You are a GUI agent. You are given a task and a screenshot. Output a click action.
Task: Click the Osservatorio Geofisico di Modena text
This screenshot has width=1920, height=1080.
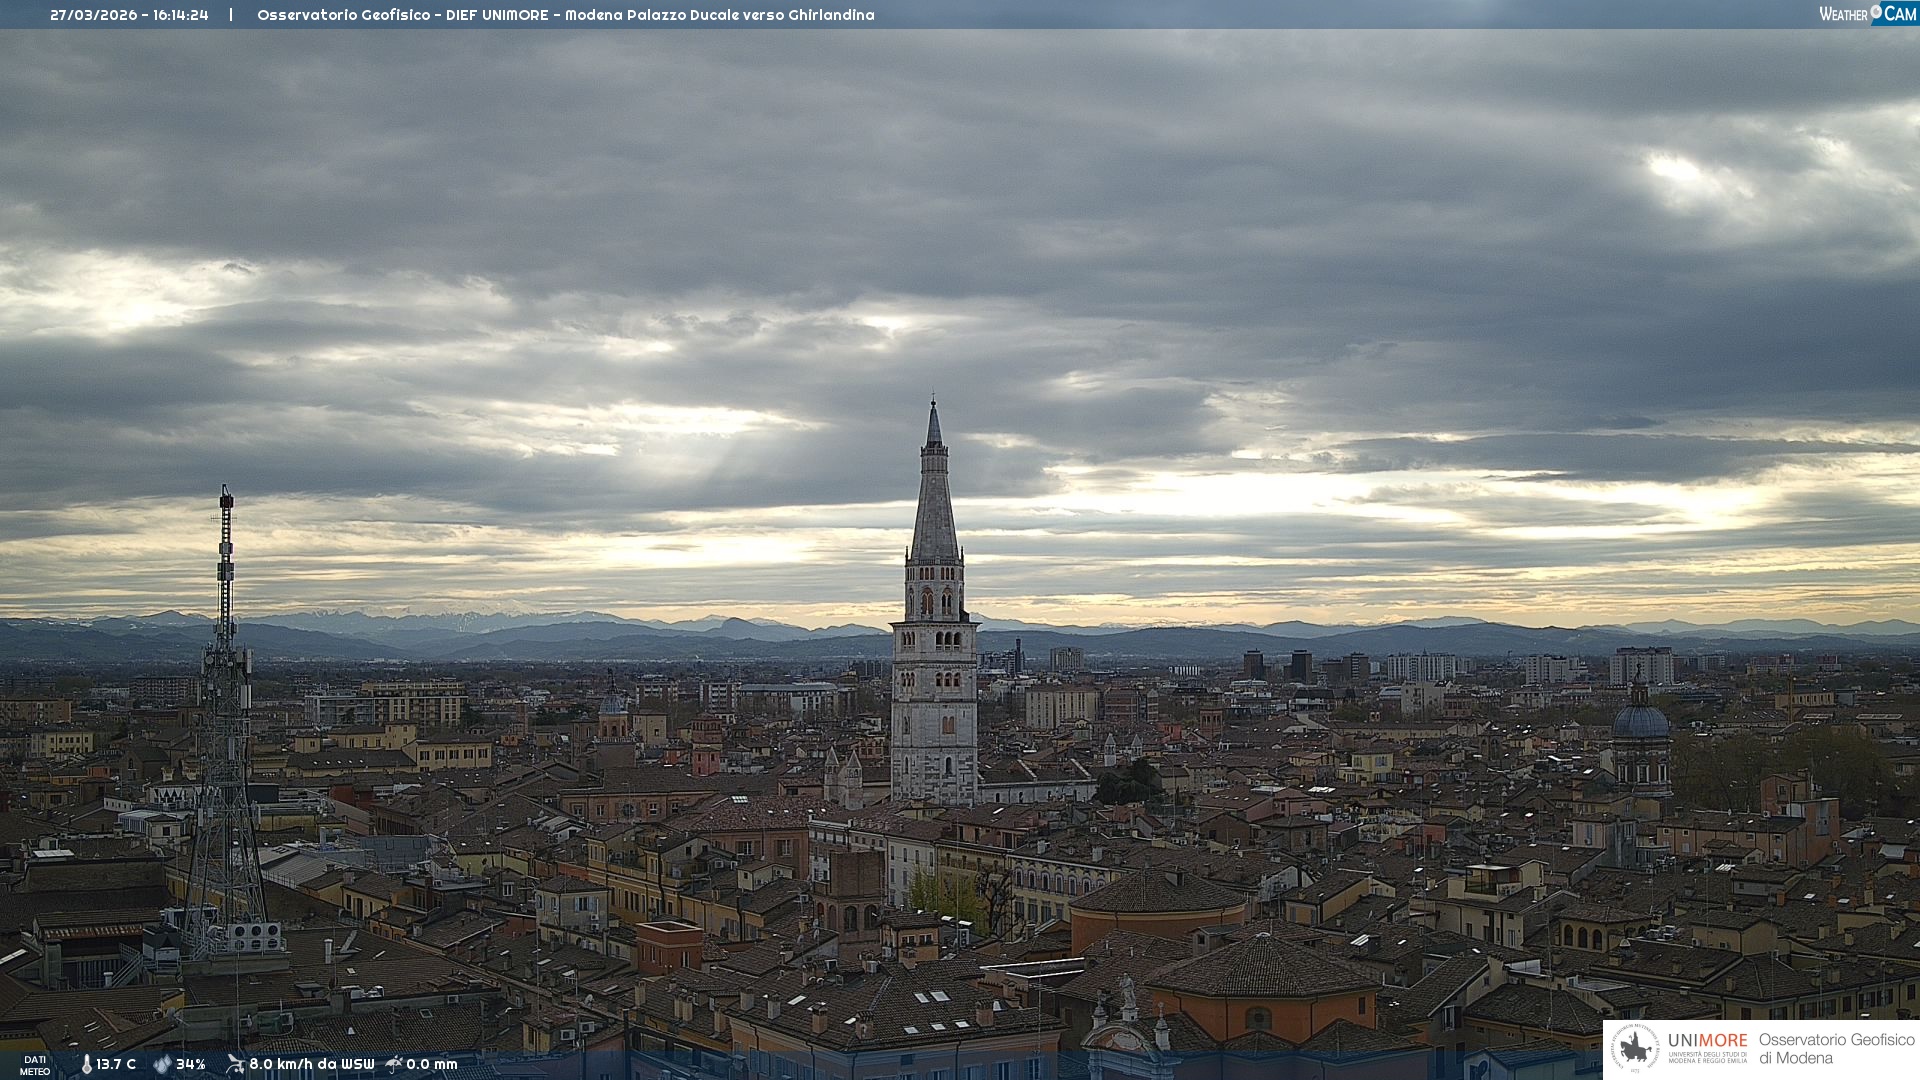pyautogui.click(x=1836, y=1049)
